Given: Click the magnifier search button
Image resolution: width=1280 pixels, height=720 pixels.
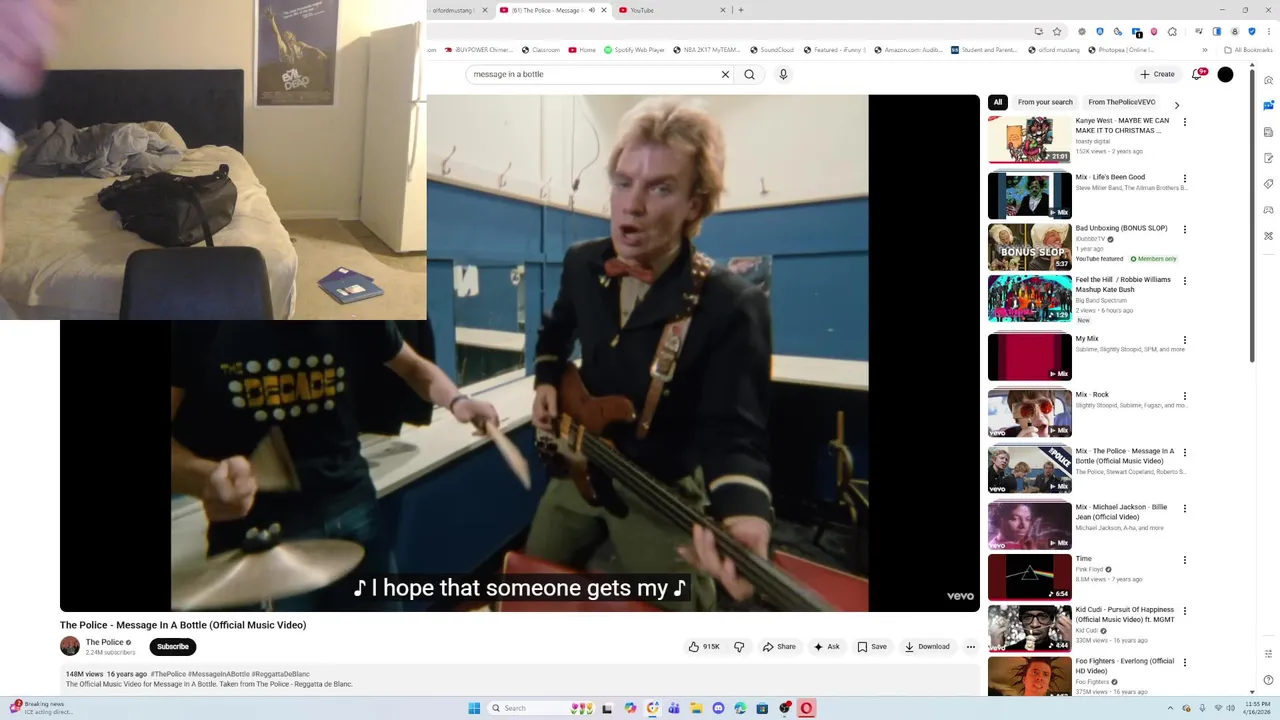Looking at the screenshot, I should point(749,74).
